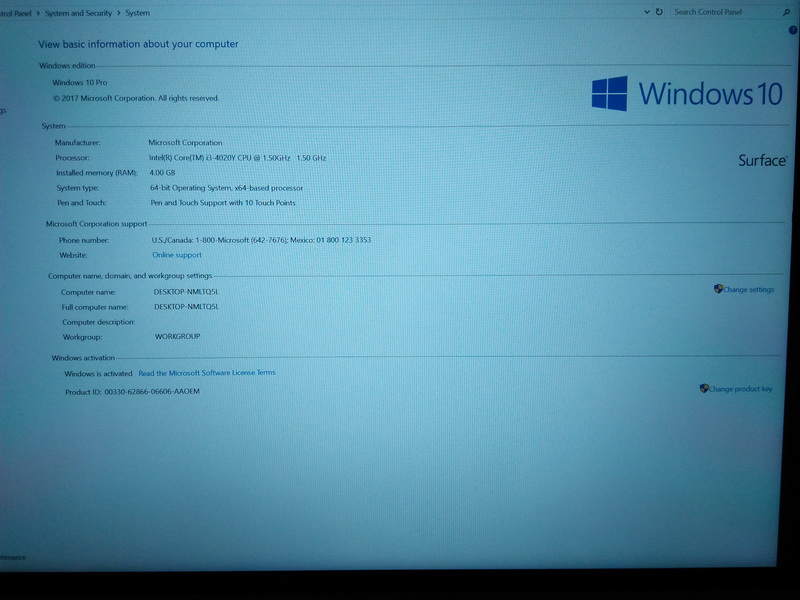Select the System breadcrumb item
This screenshot has height=600, width=800.
(x=137, y=13)
